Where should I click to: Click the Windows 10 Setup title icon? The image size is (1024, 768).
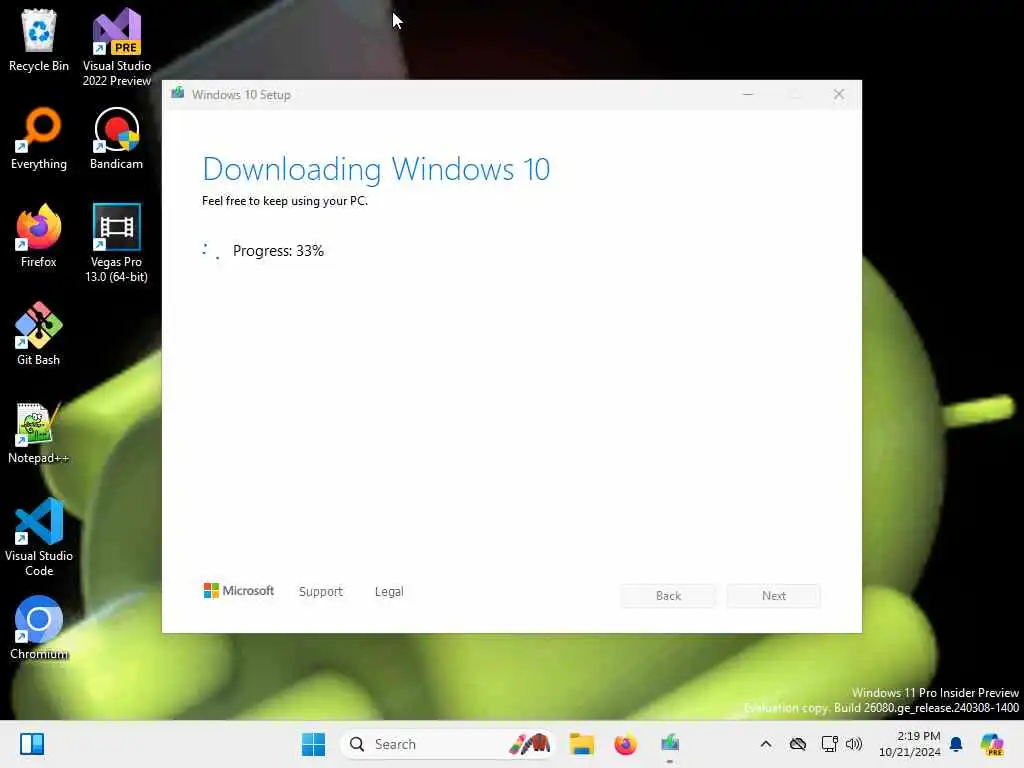tap(178, 94)
